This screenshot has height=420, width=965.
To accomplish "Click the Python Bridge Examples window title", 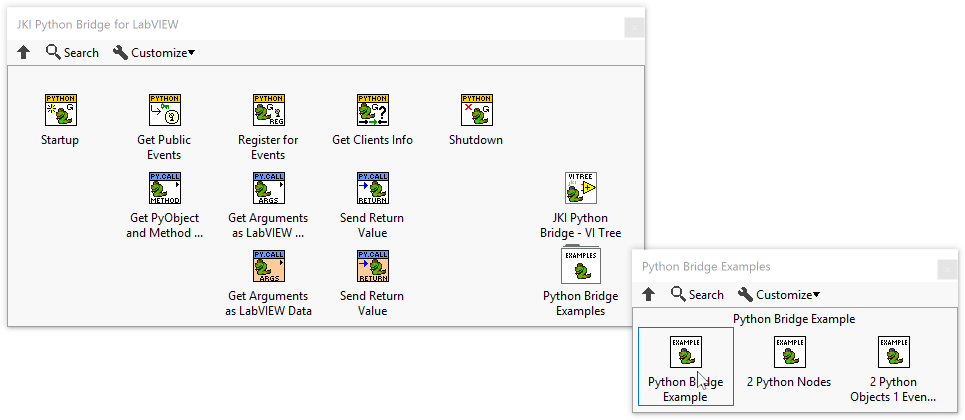I will 706,267.
